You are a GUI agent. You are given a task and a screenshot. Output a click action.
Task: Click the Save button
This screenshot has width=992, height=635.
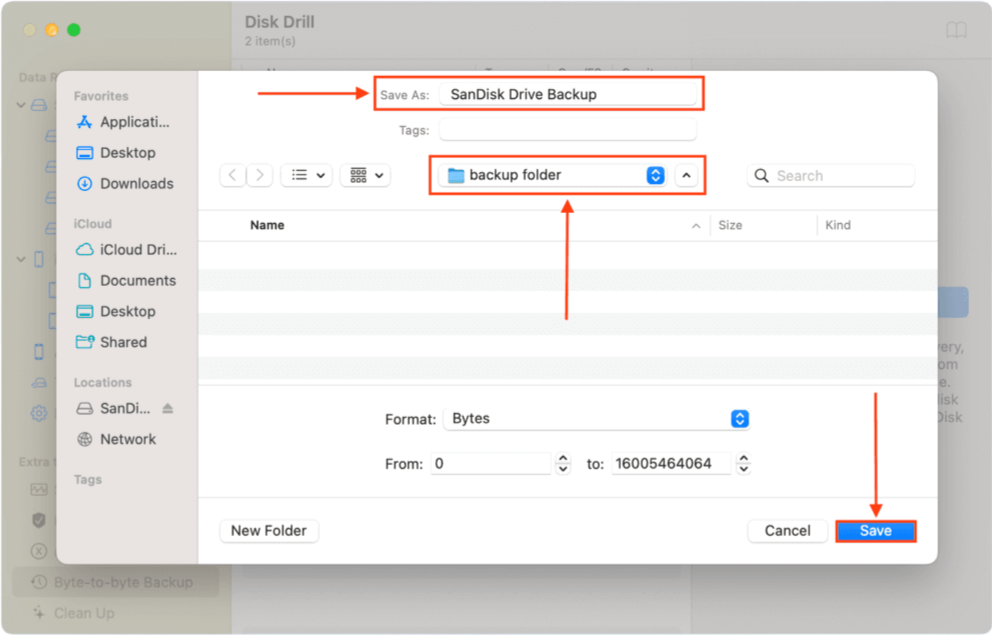(x=875, y=531)
